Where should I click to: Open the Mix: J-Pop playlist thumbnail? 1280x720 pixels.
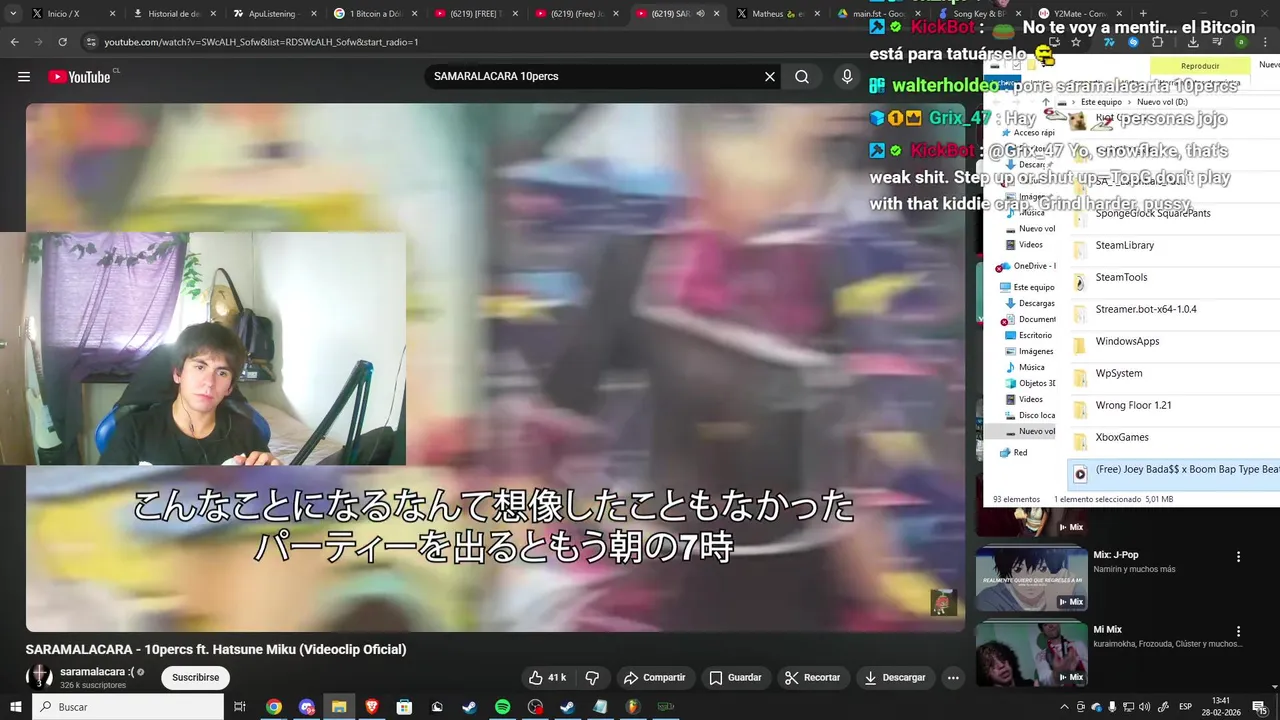(x=1031, y=578)
